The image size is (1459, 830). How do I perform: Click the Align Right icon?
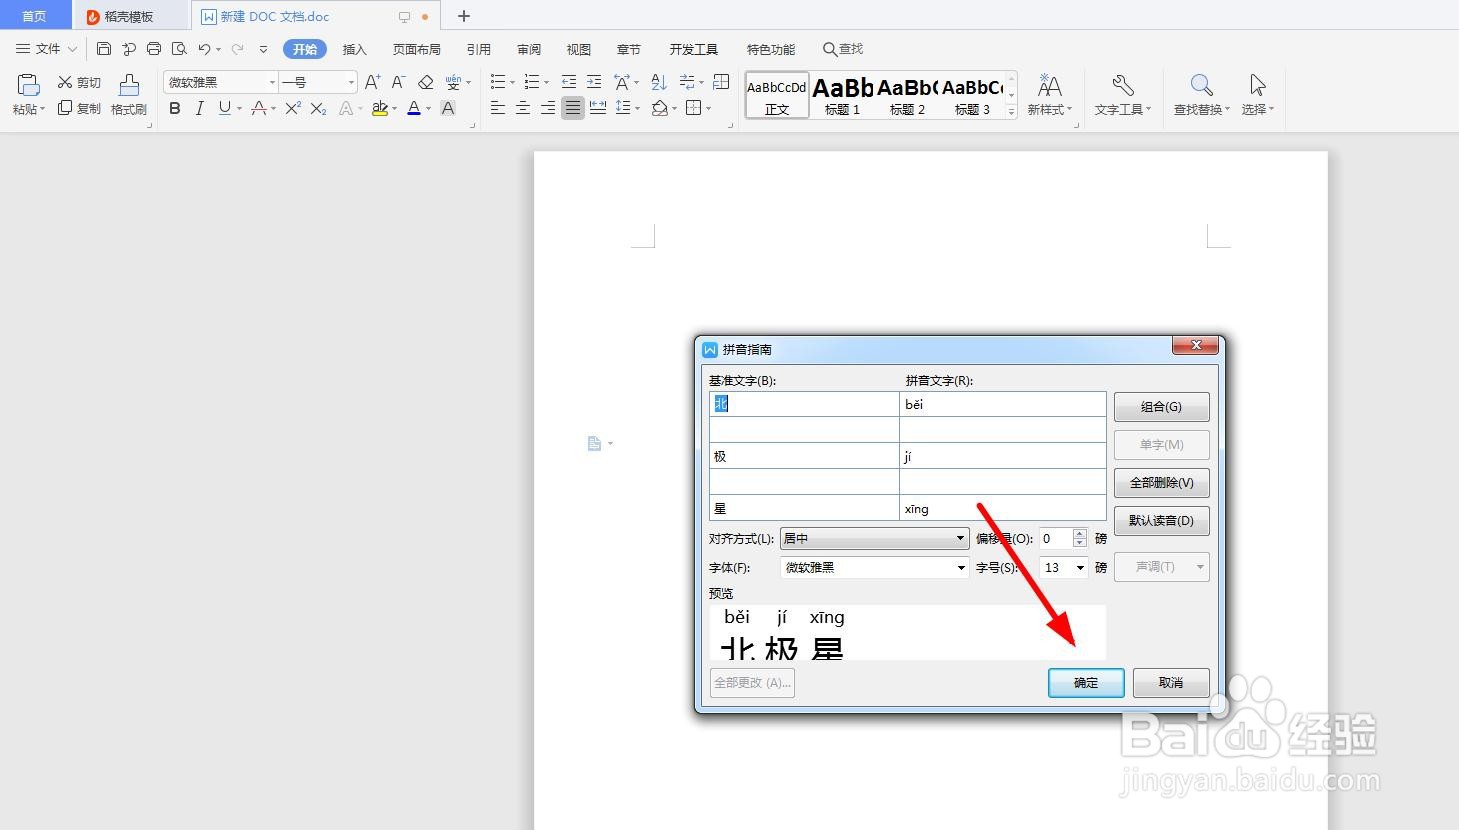pyautogui.click(x=548, y=108)
